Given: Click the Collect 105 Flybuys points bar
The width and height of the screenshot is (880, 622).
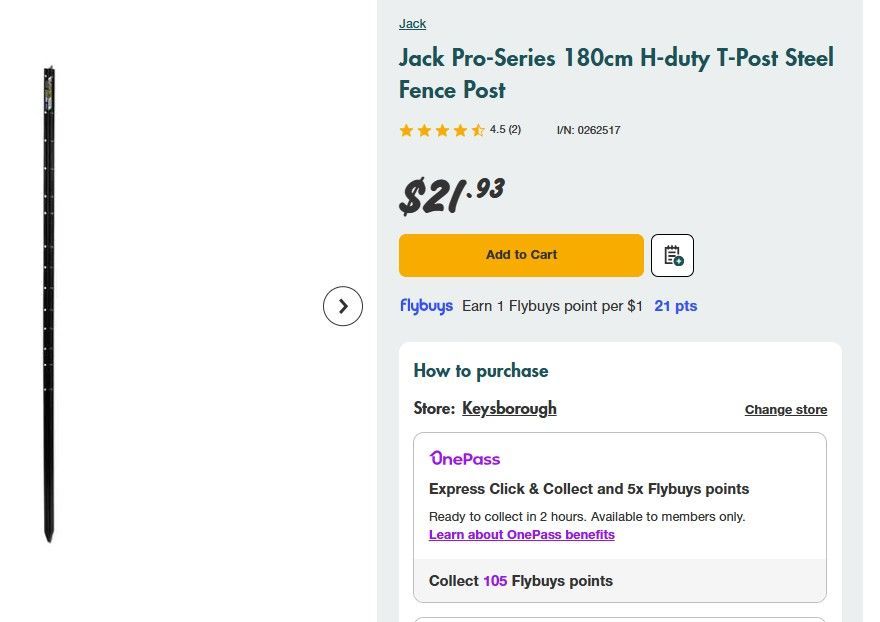Looking at the screenshot, I should (619, 581).
